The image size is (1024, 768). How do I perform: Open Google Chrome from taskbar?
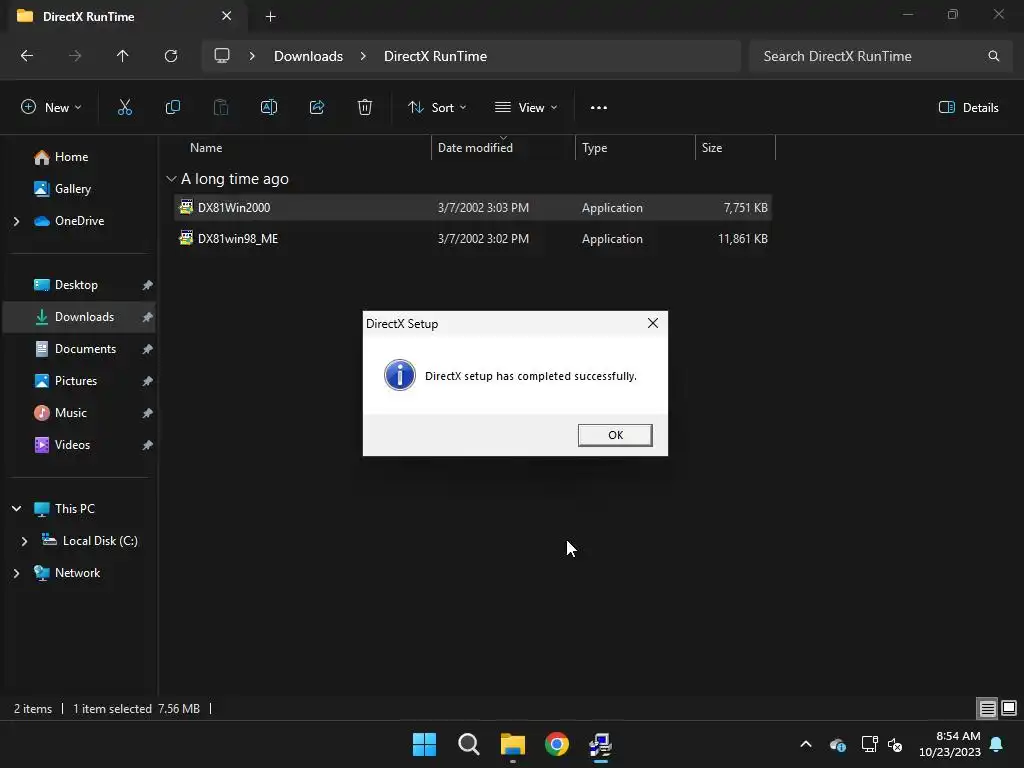556,744
